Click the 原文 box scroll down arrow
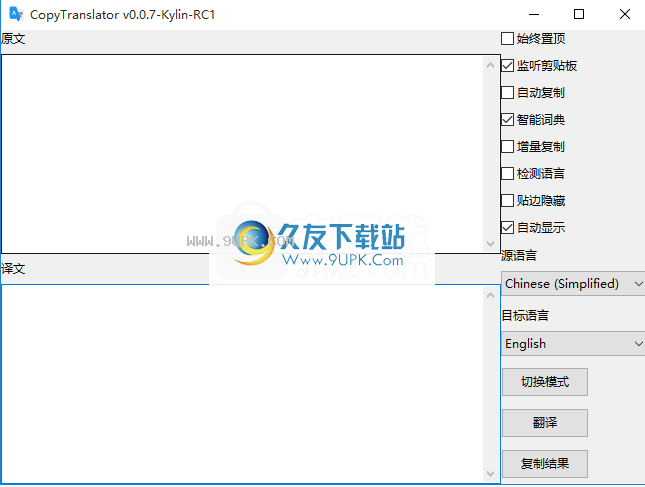This screenshot has width=645, height=487. 490,244
